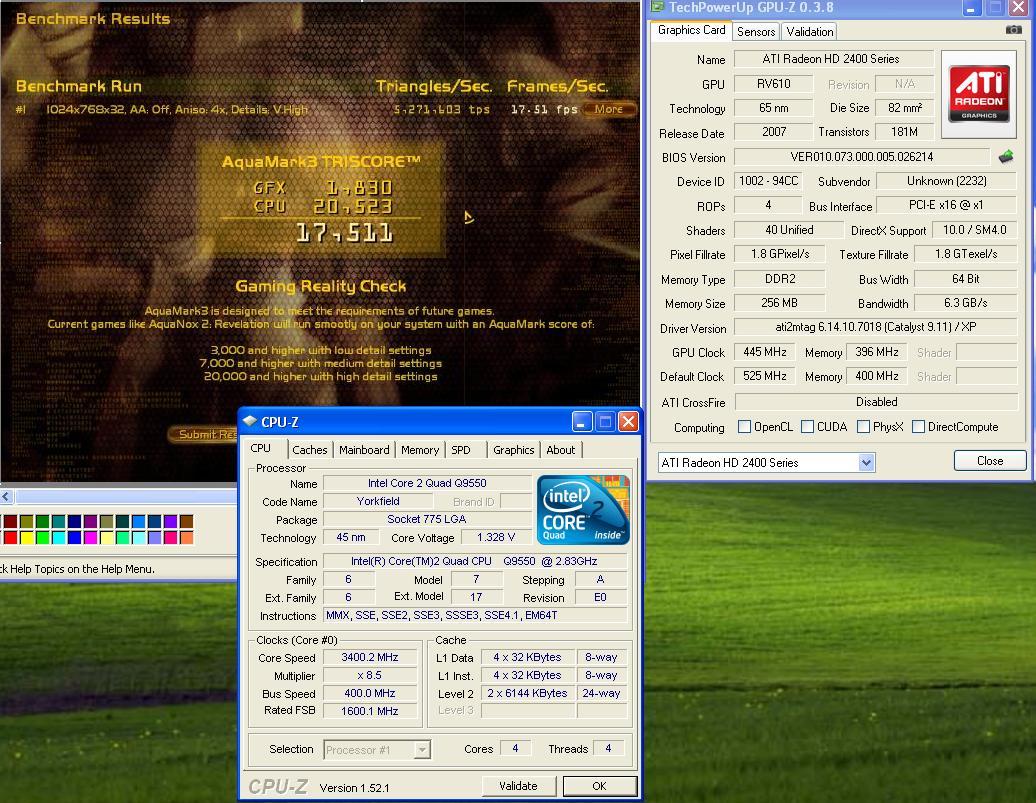Click the More button in AquaMark results
This screenshot has width=1036, height=803.
tap(609, 109)
